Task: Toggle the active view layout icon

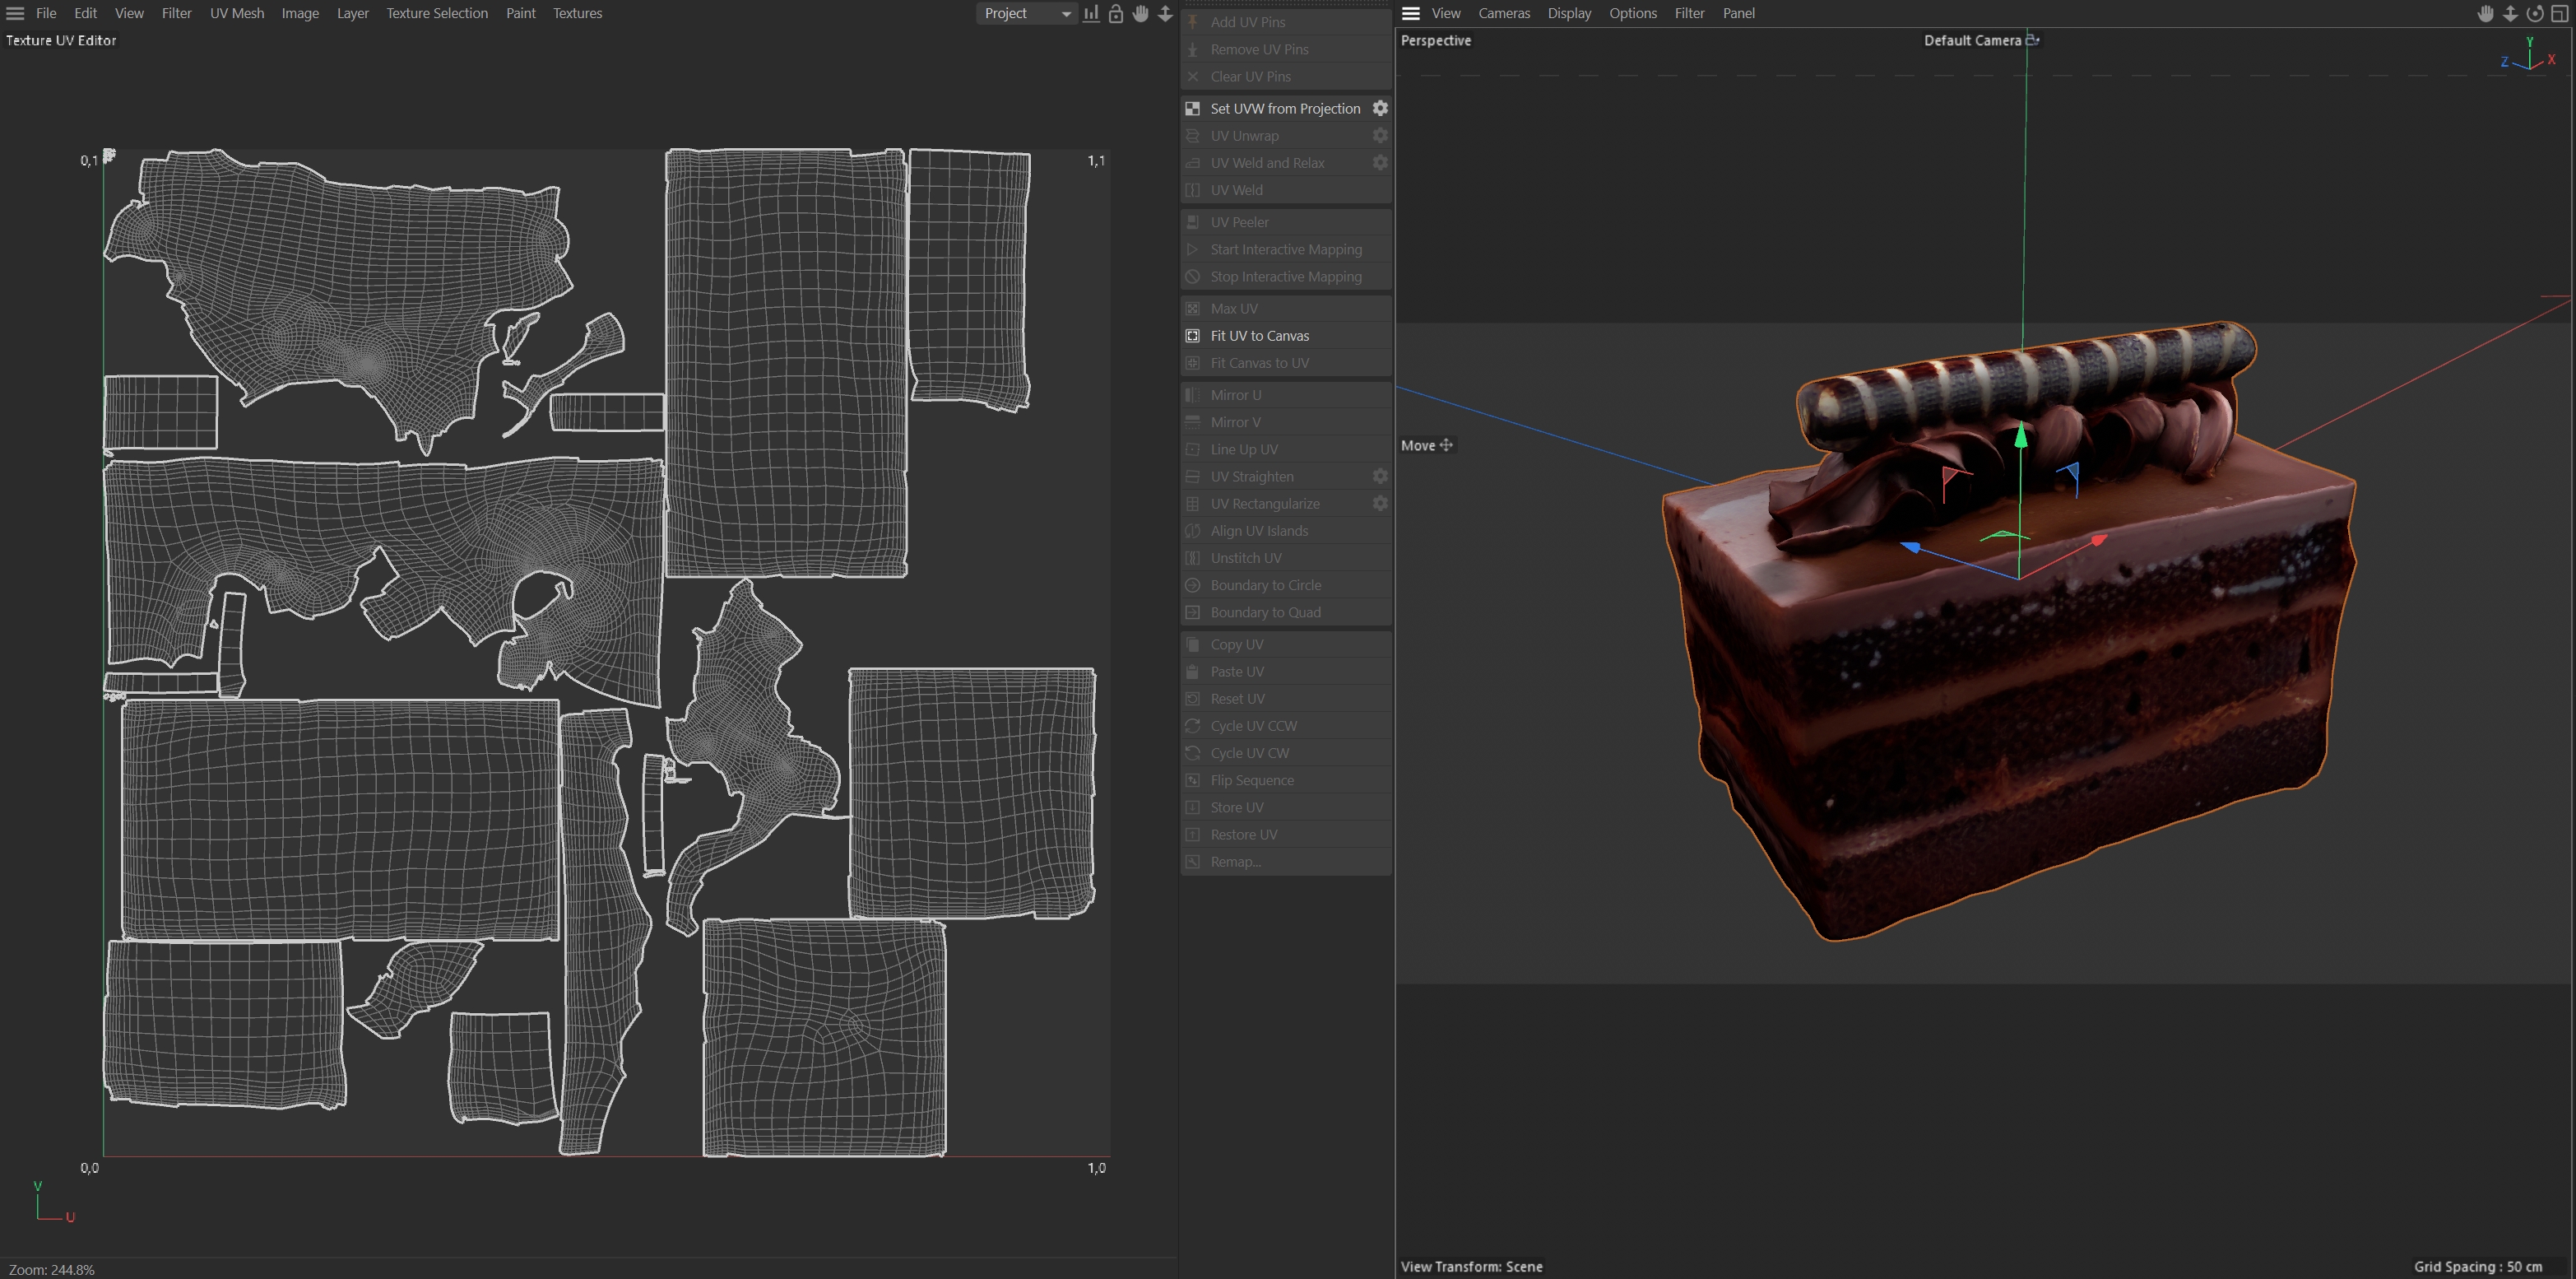Action: click(2560, 13)
